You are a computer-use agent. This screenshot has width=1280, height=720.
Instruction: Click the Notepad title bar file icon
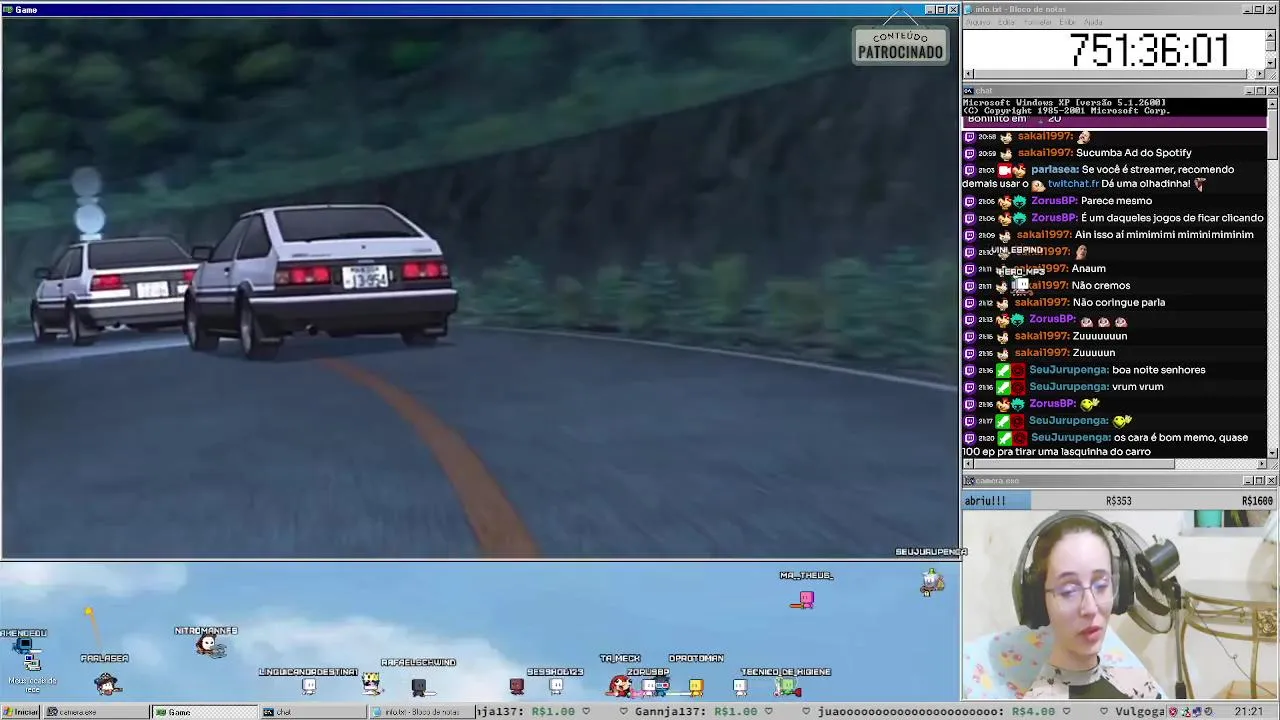(969, 9)
